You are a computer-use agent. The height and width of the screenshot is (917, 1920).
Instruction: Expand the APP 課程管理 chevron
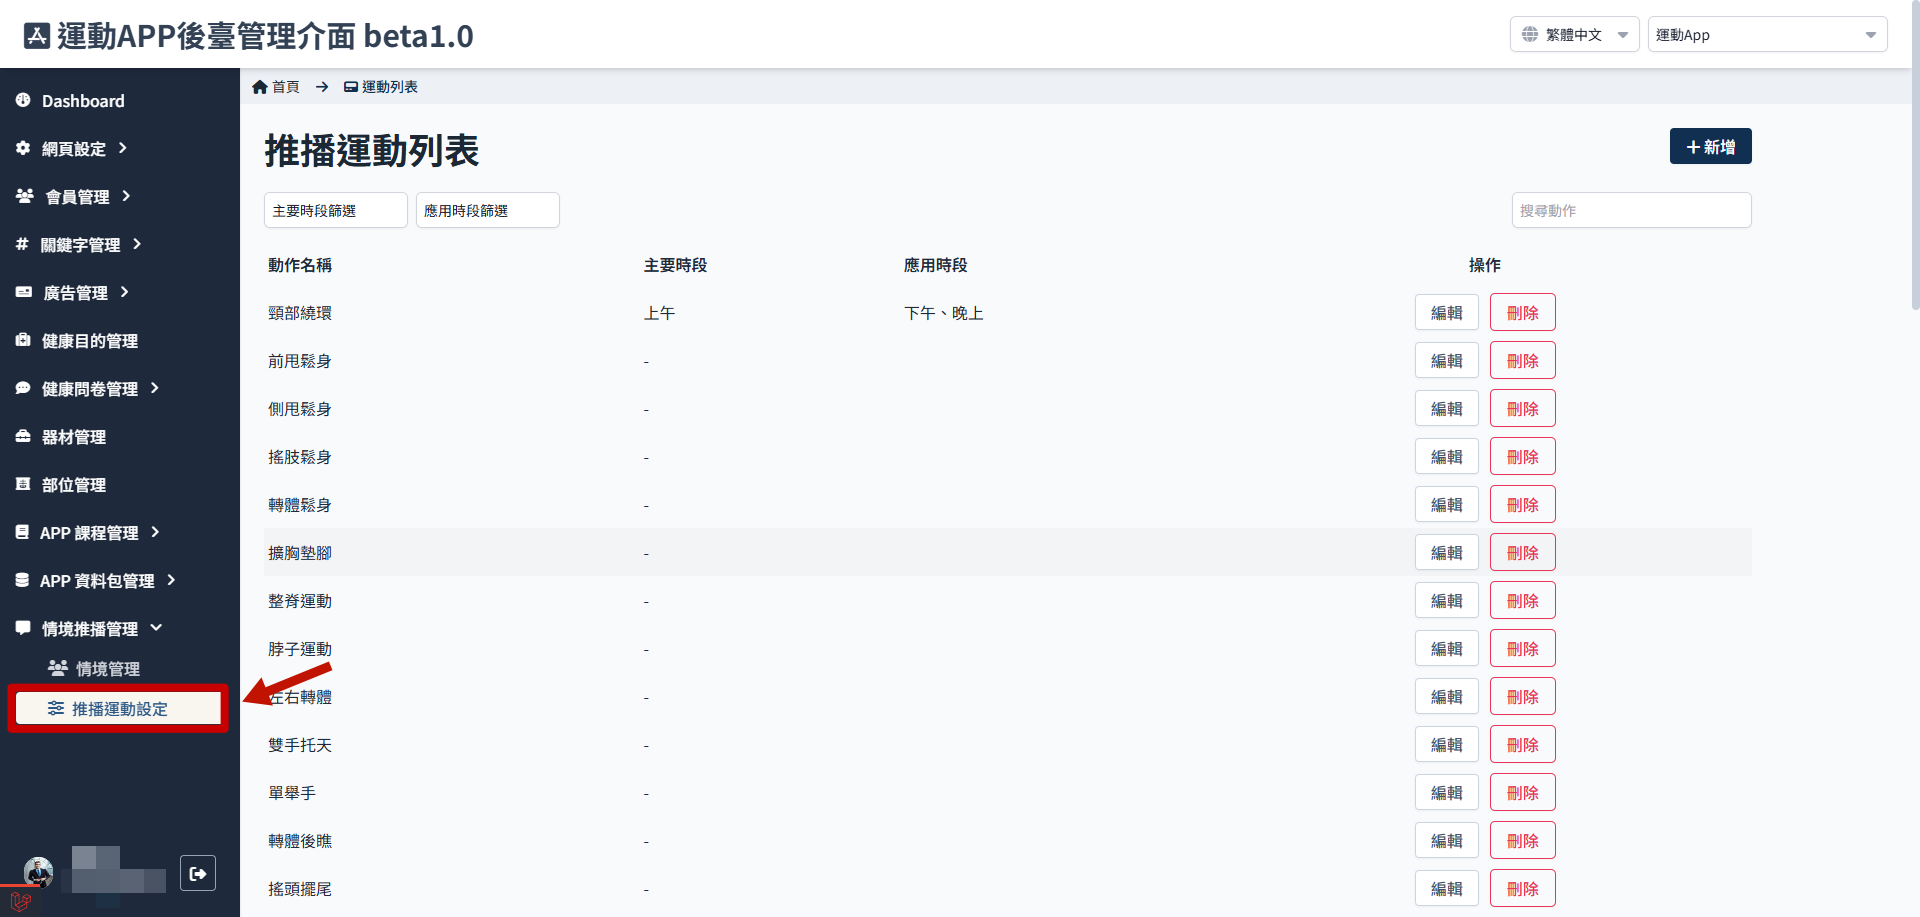[155, 532]
